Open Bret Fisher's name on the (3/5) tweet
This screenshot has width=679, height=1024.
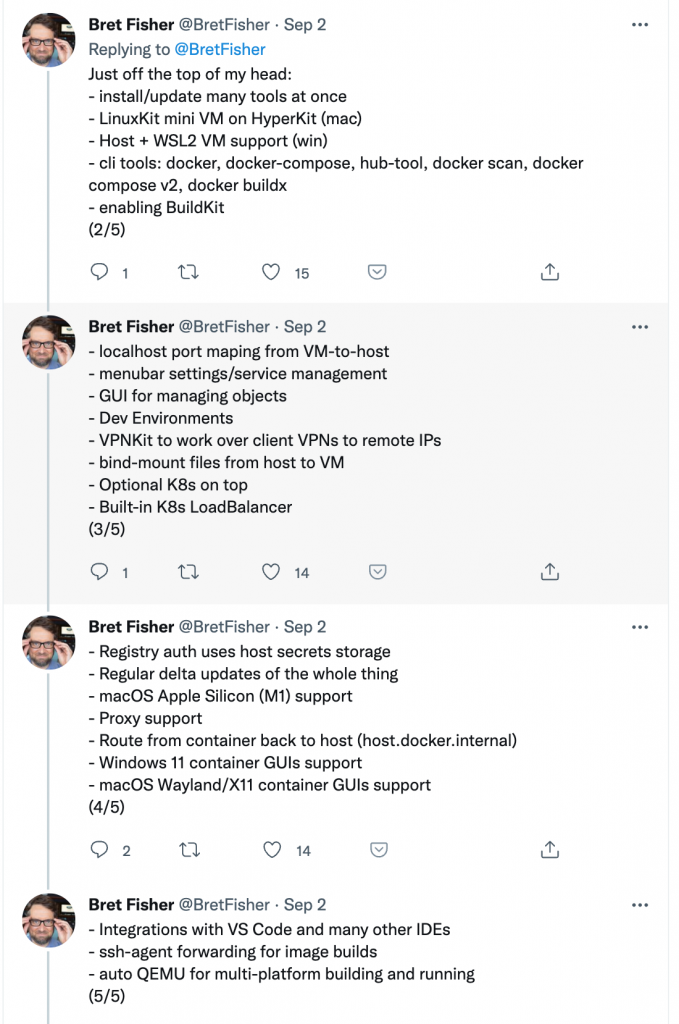point(130,327)
